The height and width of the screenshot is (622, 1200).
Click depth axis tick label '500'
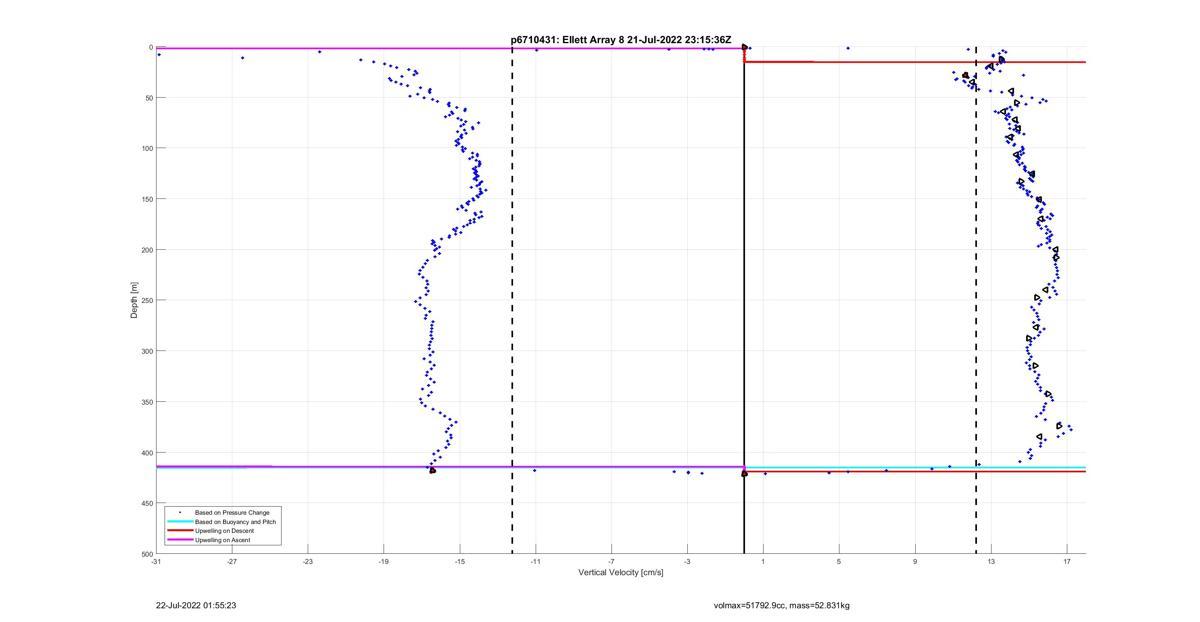(x=146, y=554)
